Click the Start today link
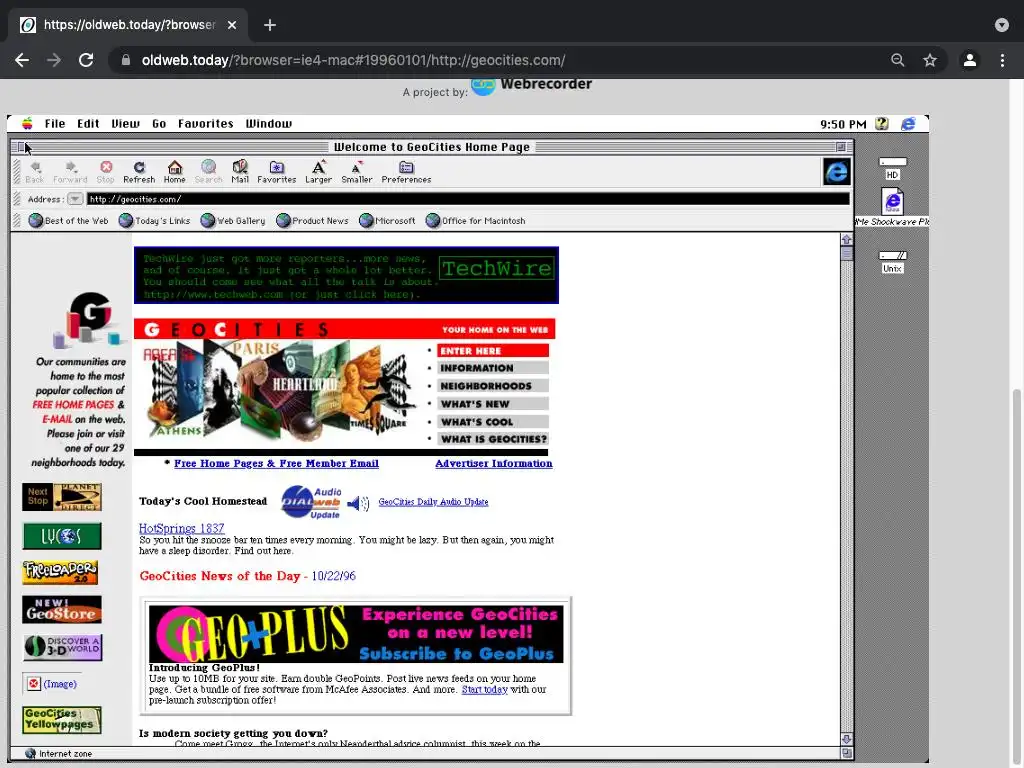The image size is (1024, 768). 485,689
